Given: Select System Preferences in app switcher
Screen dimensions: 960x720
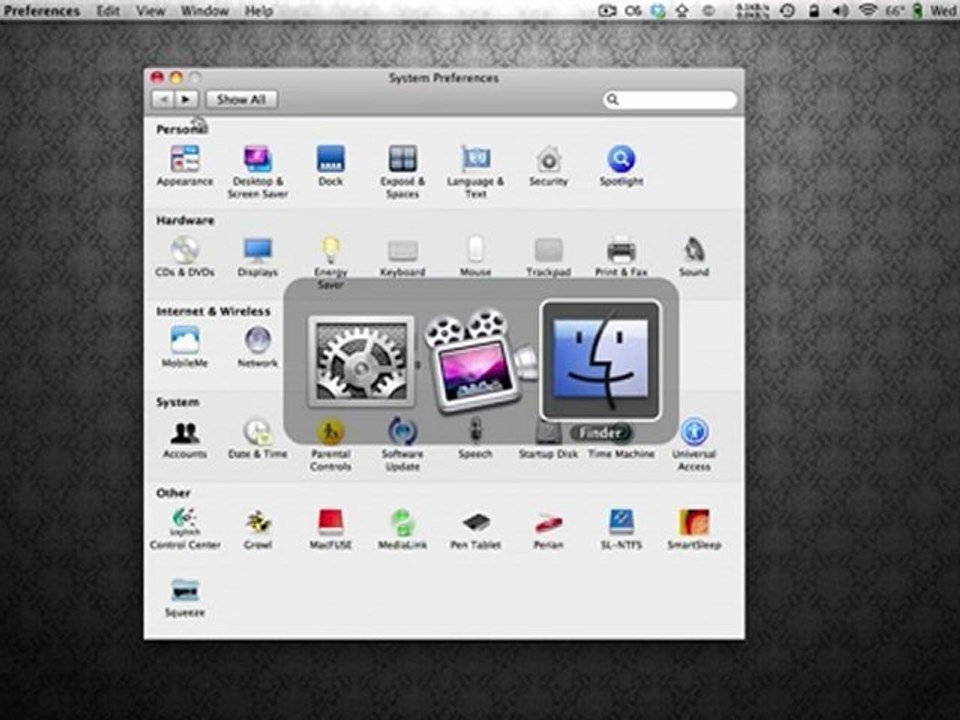Looking at the screenshot, I should (x=361, y=361).
